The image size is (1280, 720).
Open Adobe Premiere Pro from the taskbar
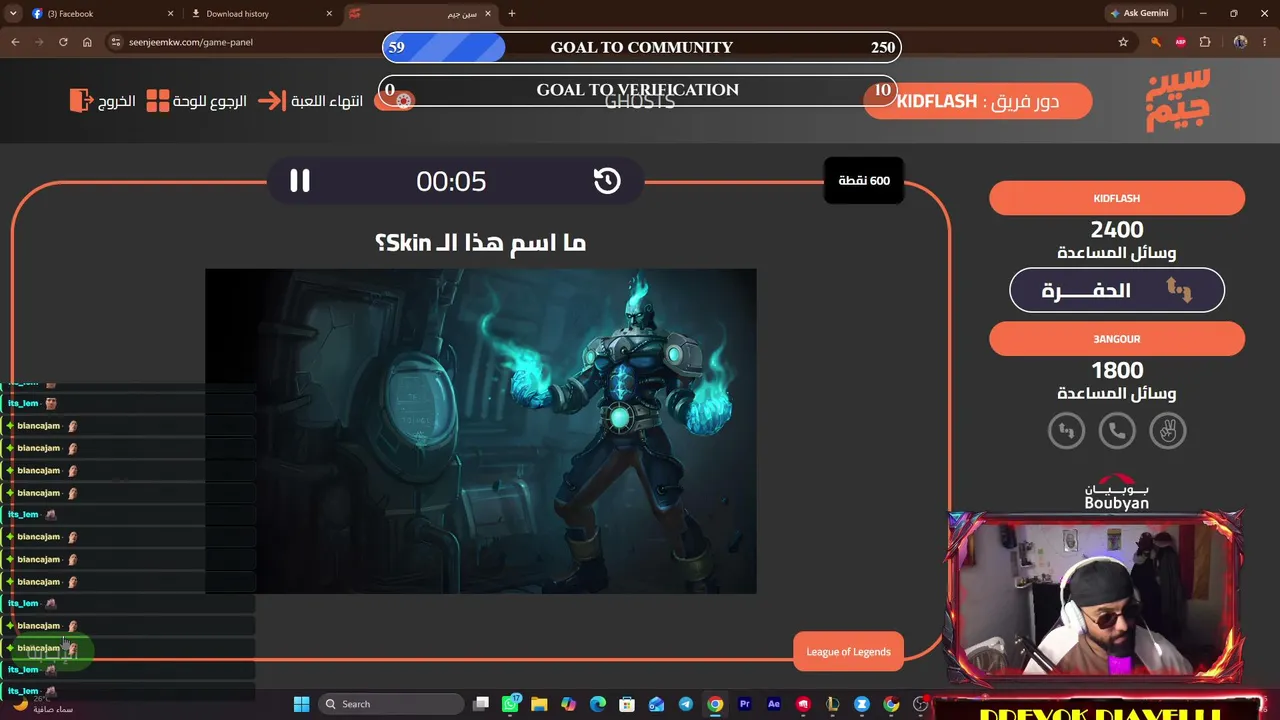pyautogui.click(x=744, y=704)
